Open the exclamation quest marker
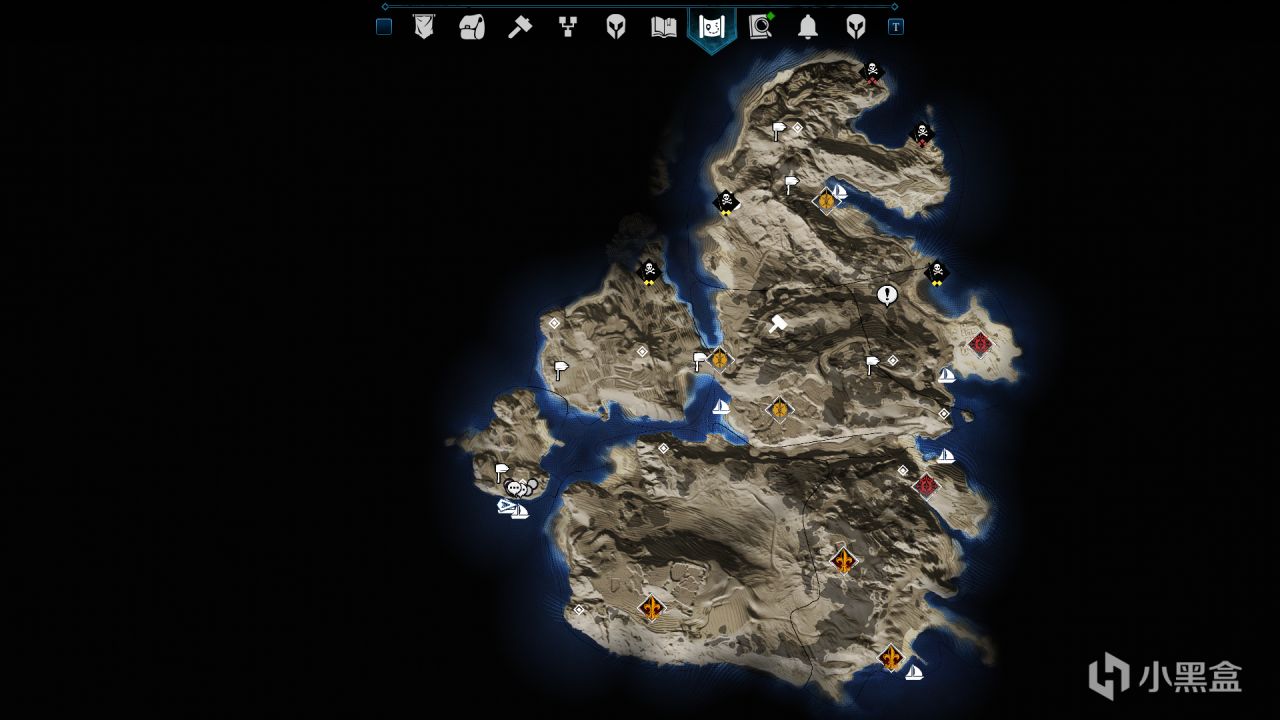Screen dimensions: 1280x720 887,294
